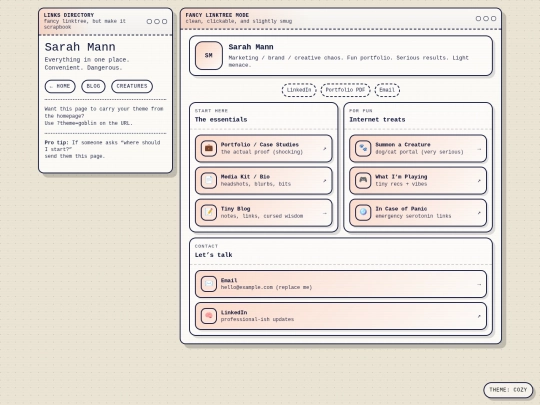Click the Sarah Mann heading in Links Directory
The height and width of the screenshot is (405, 540).
80,47
